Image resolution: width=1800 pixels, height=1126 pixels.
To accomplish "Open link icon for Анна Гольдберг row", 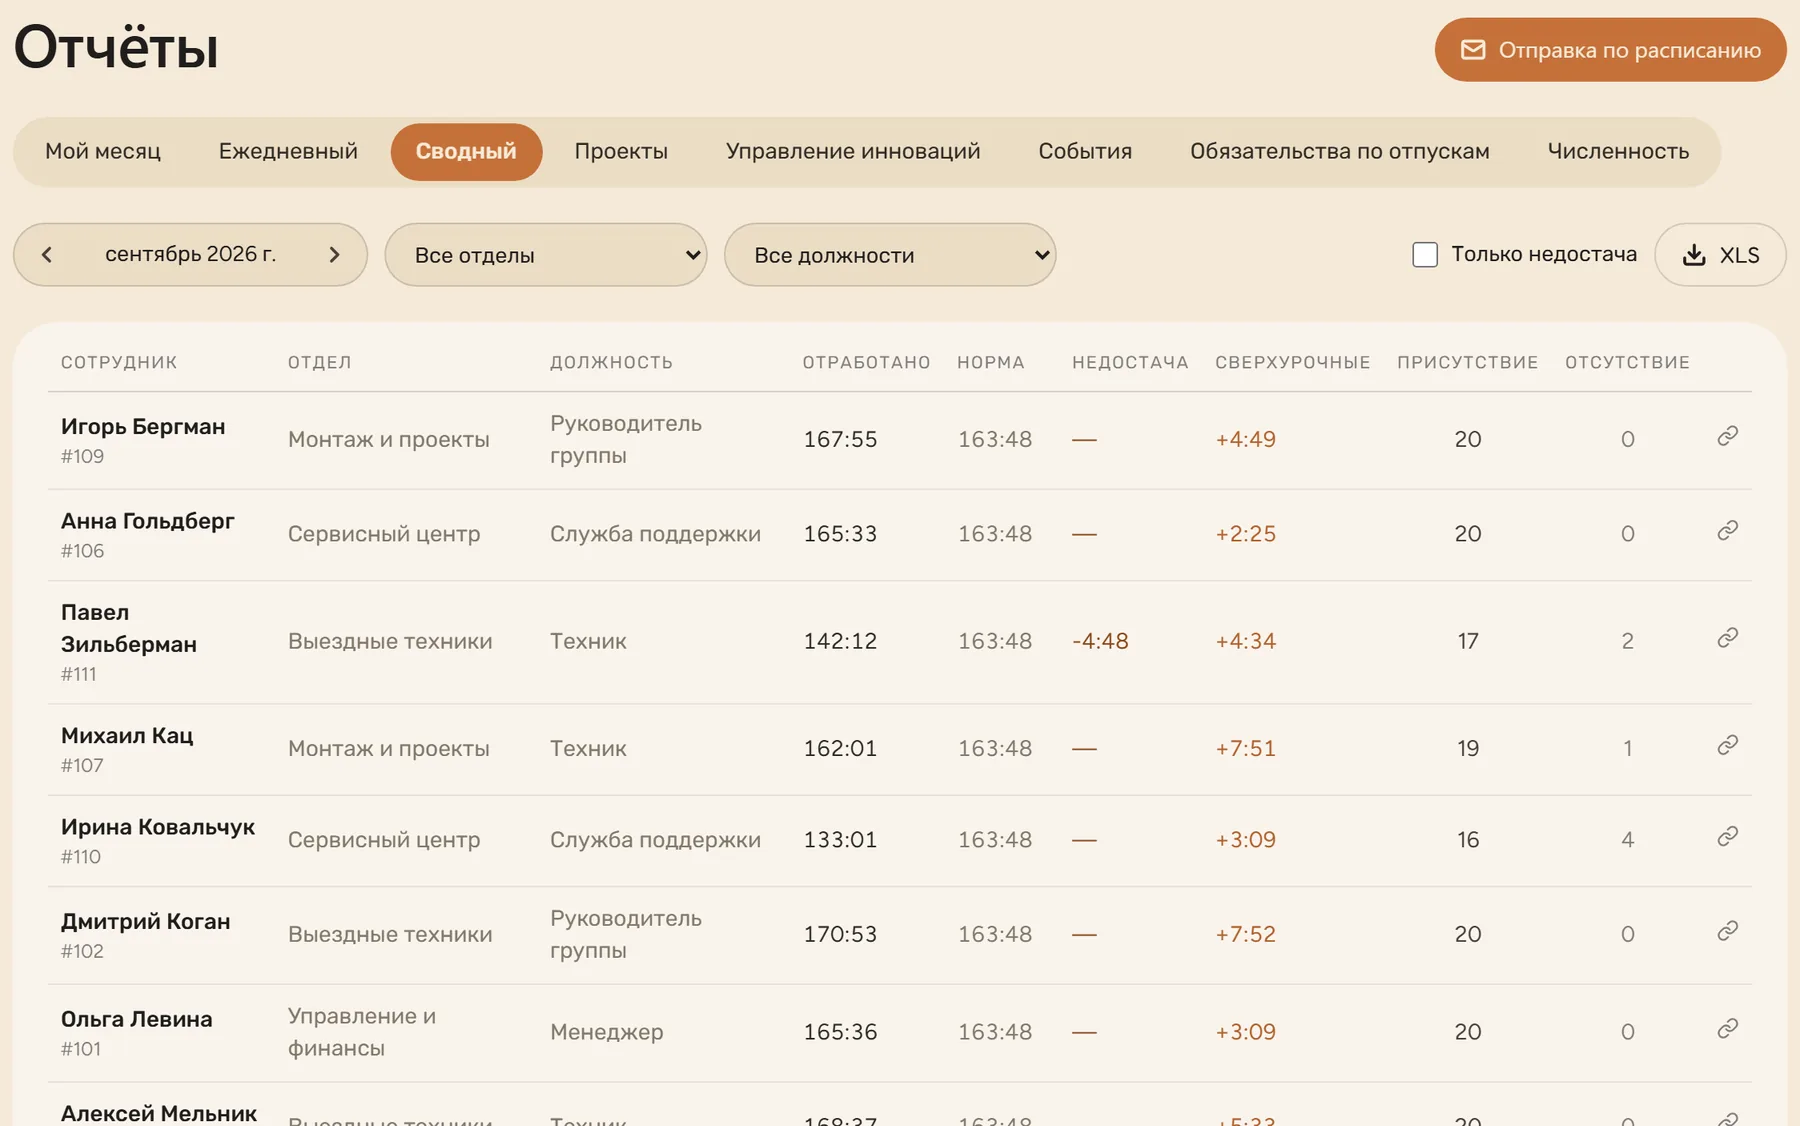I will 1727,531.
